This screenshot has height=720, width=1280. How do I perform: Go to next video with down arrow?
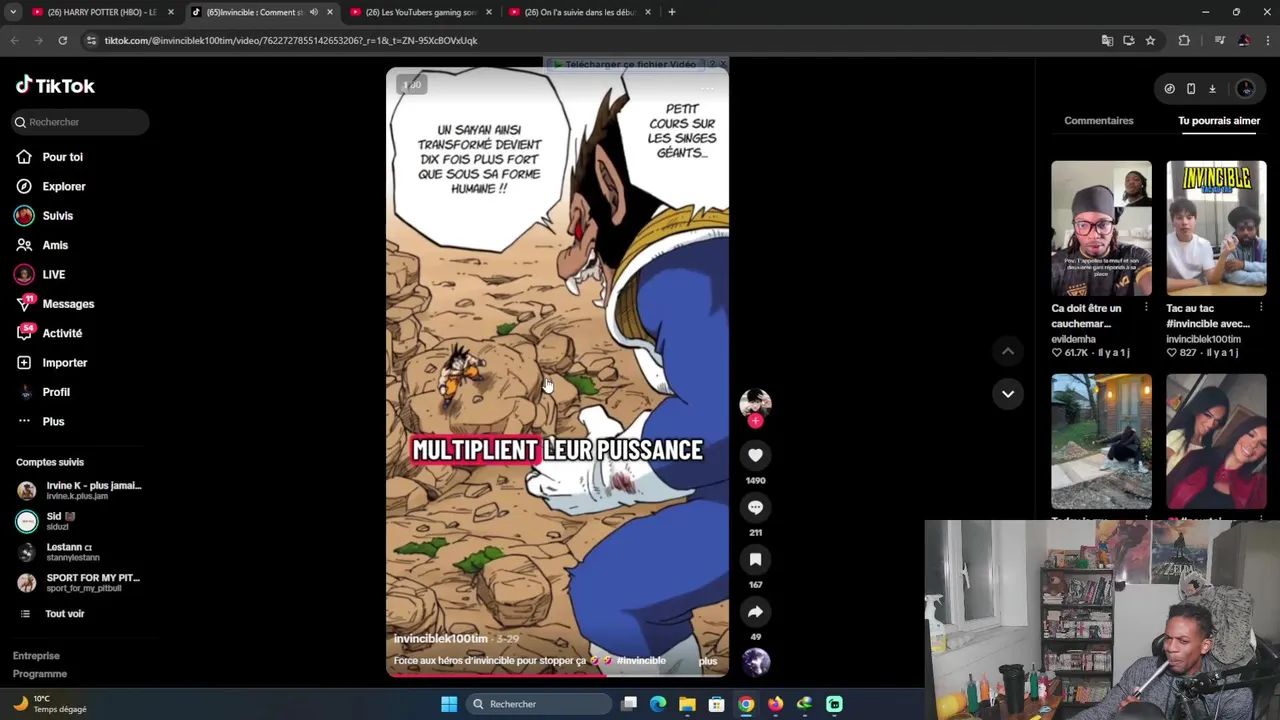coord(1008,394)
